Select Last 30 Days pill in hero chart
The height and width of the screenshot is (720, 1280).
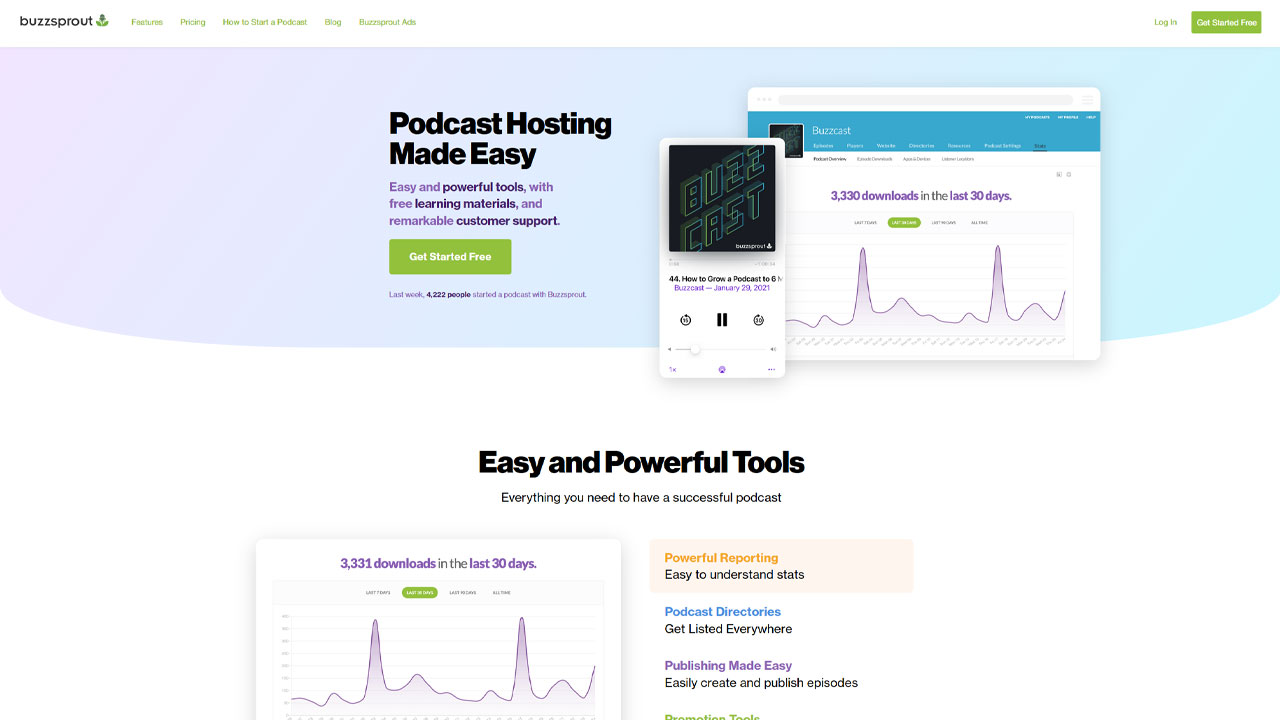pyautogui.click(x=904, y=223)
